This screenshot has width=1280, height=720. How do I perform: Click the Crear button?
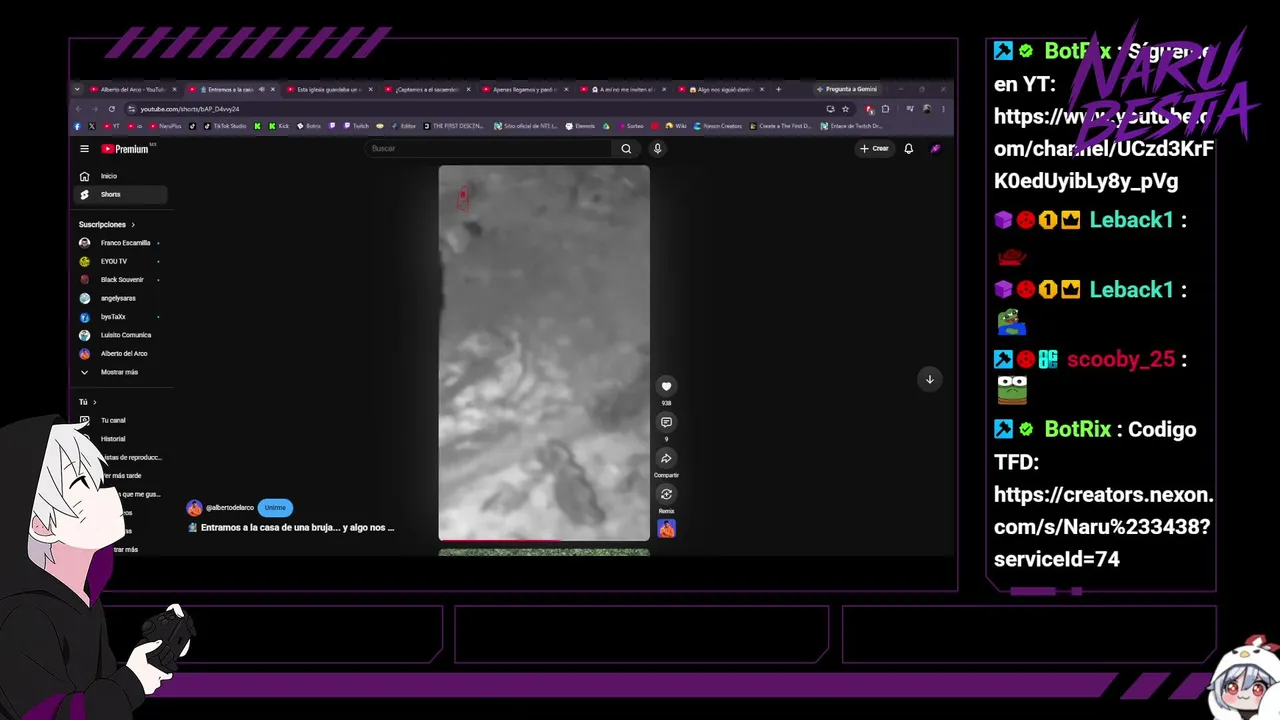pyautogui.click(x=874, y=149)
